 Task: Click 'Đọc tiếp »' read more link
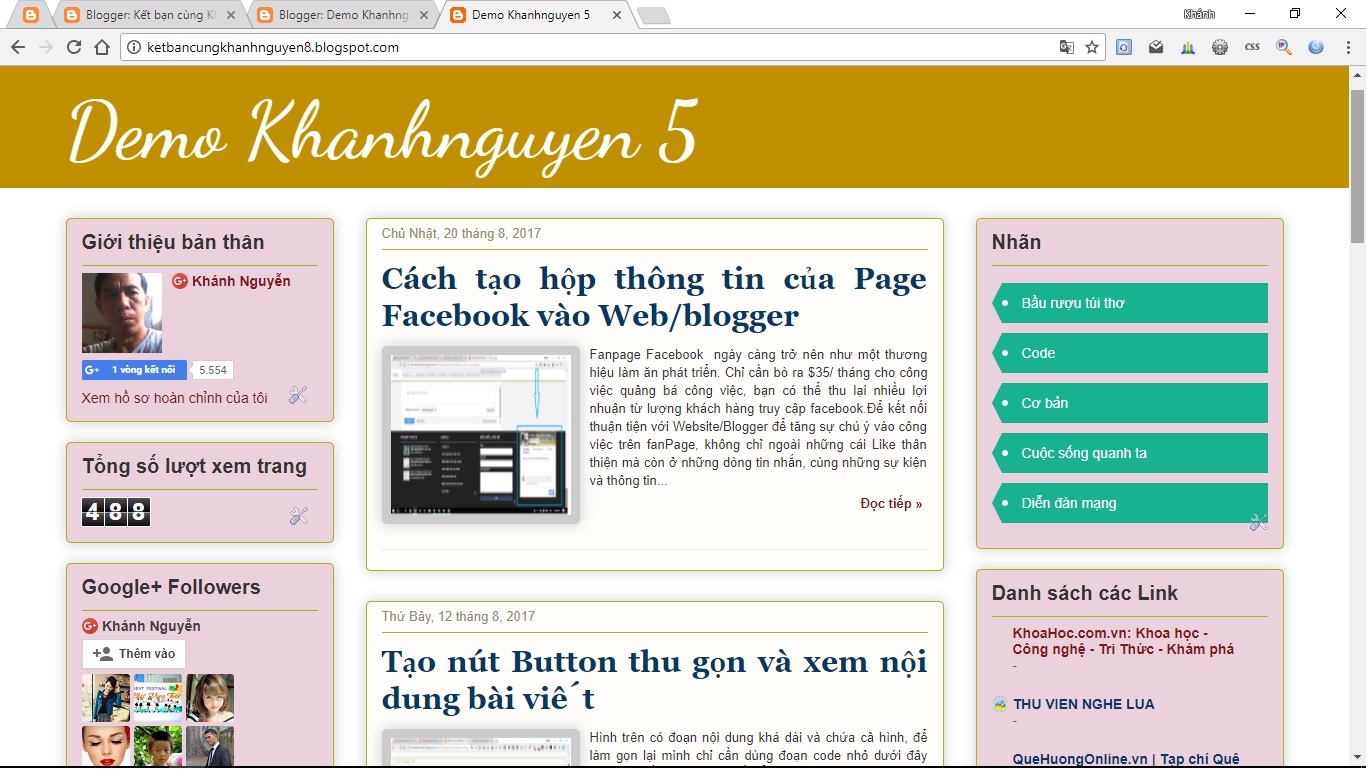coord(891,503)
